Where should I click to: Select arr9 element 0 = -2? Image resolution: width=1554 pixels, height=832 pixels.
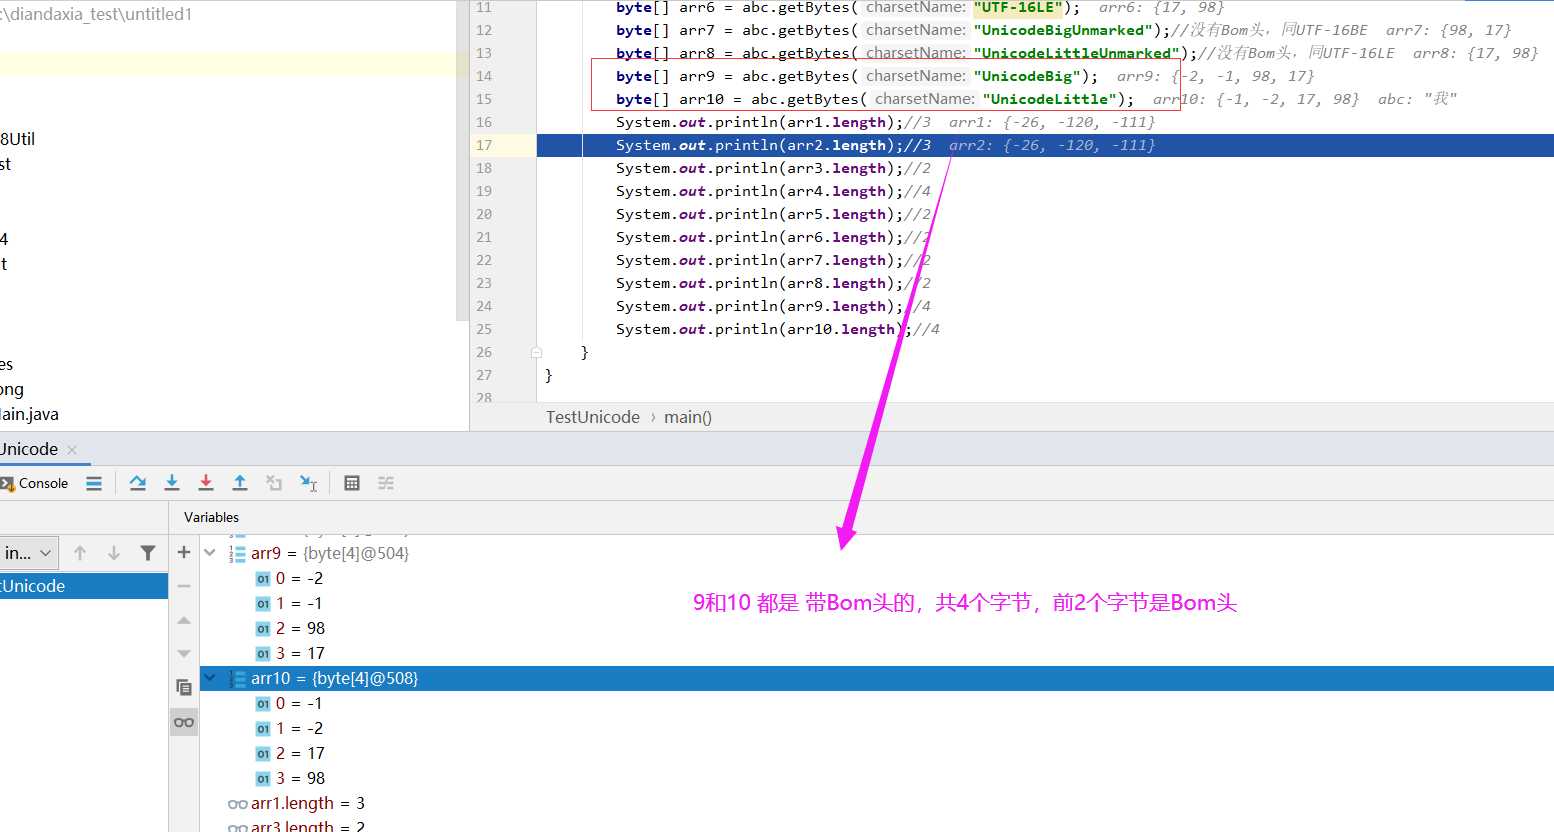pos(299,578)
